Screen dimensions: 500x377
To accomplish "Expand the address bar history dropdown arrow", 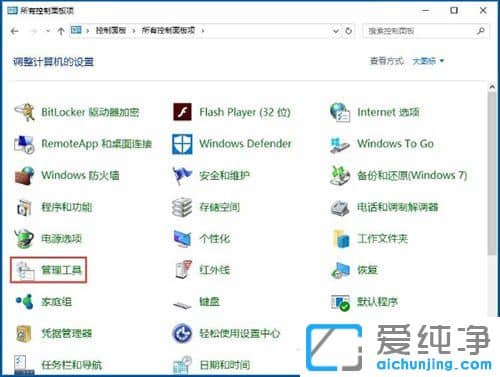I will tap(336, 31).
